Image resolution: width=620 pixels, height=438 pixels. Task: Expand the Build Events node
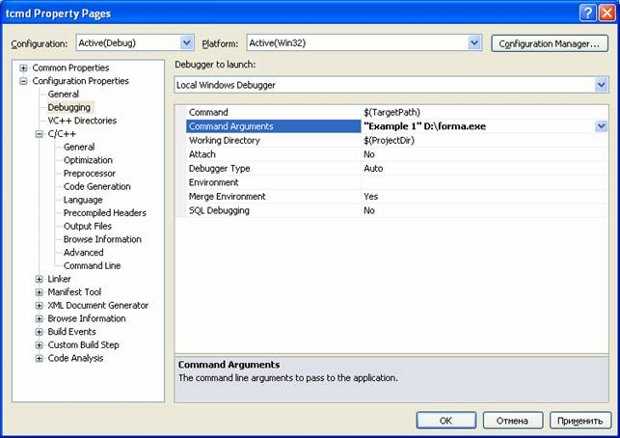click(39, 332)
